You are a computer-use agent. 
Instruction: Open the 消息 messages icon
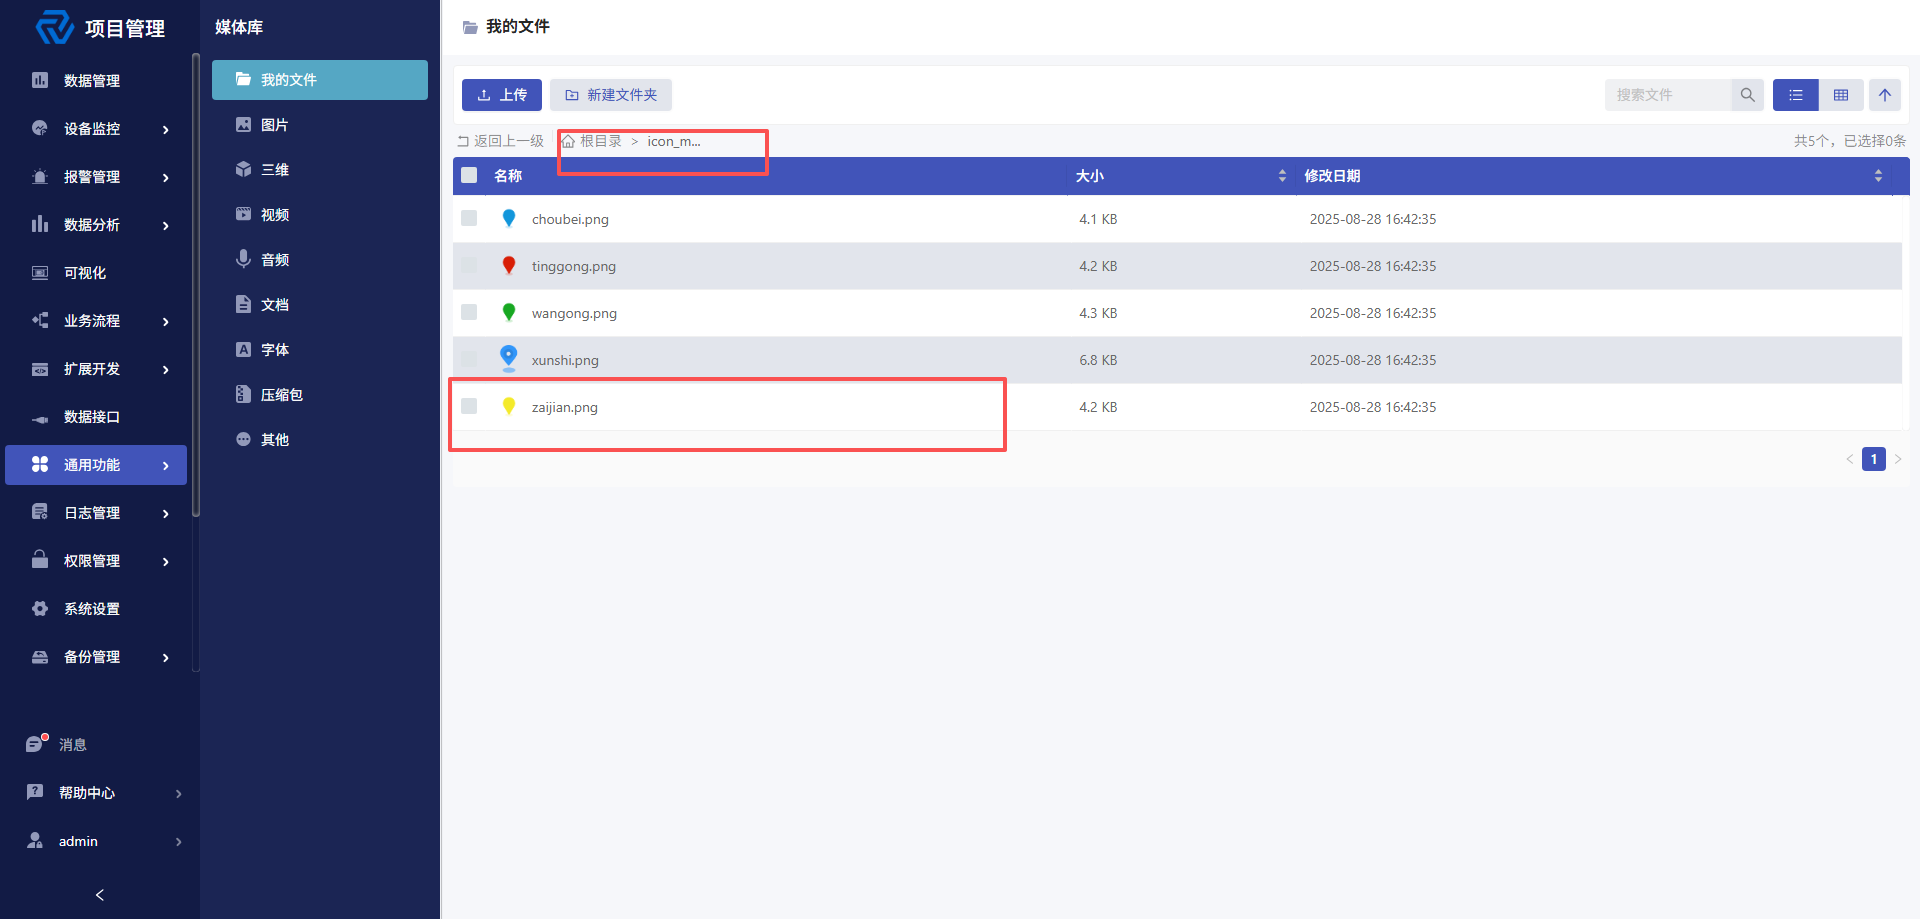click(36, 743)
